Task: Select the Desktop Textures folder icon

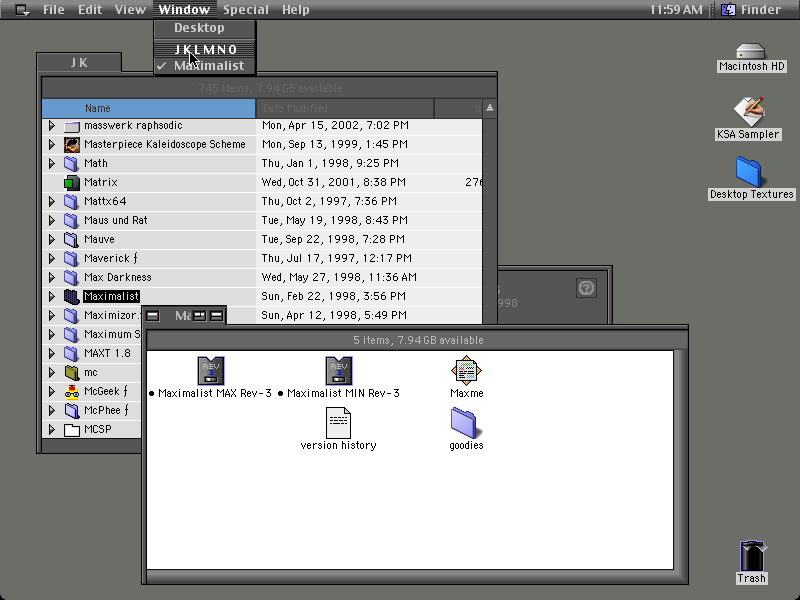Action: click(748, 172)
